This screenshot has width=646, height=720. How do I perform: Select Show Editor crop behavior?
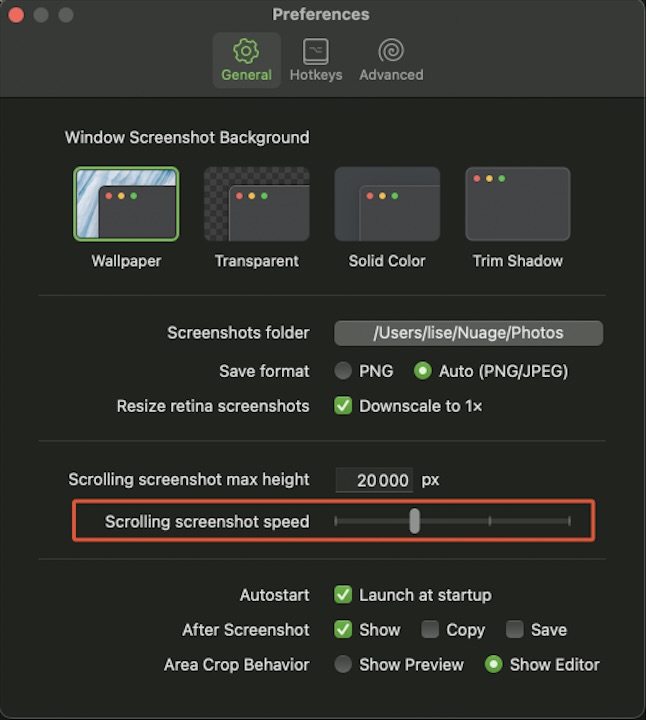coord(493,665)
